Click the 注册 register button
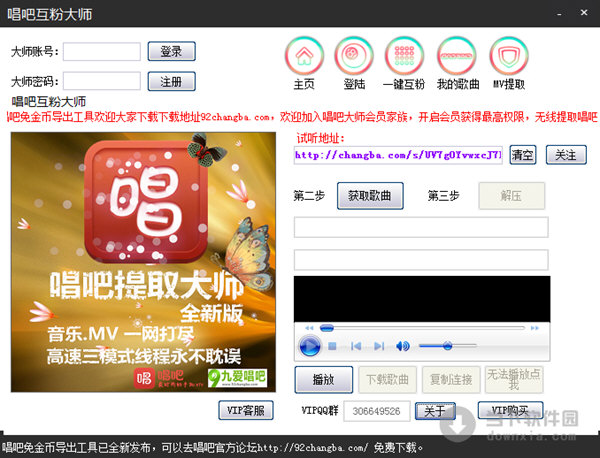 tap(171, 81)
